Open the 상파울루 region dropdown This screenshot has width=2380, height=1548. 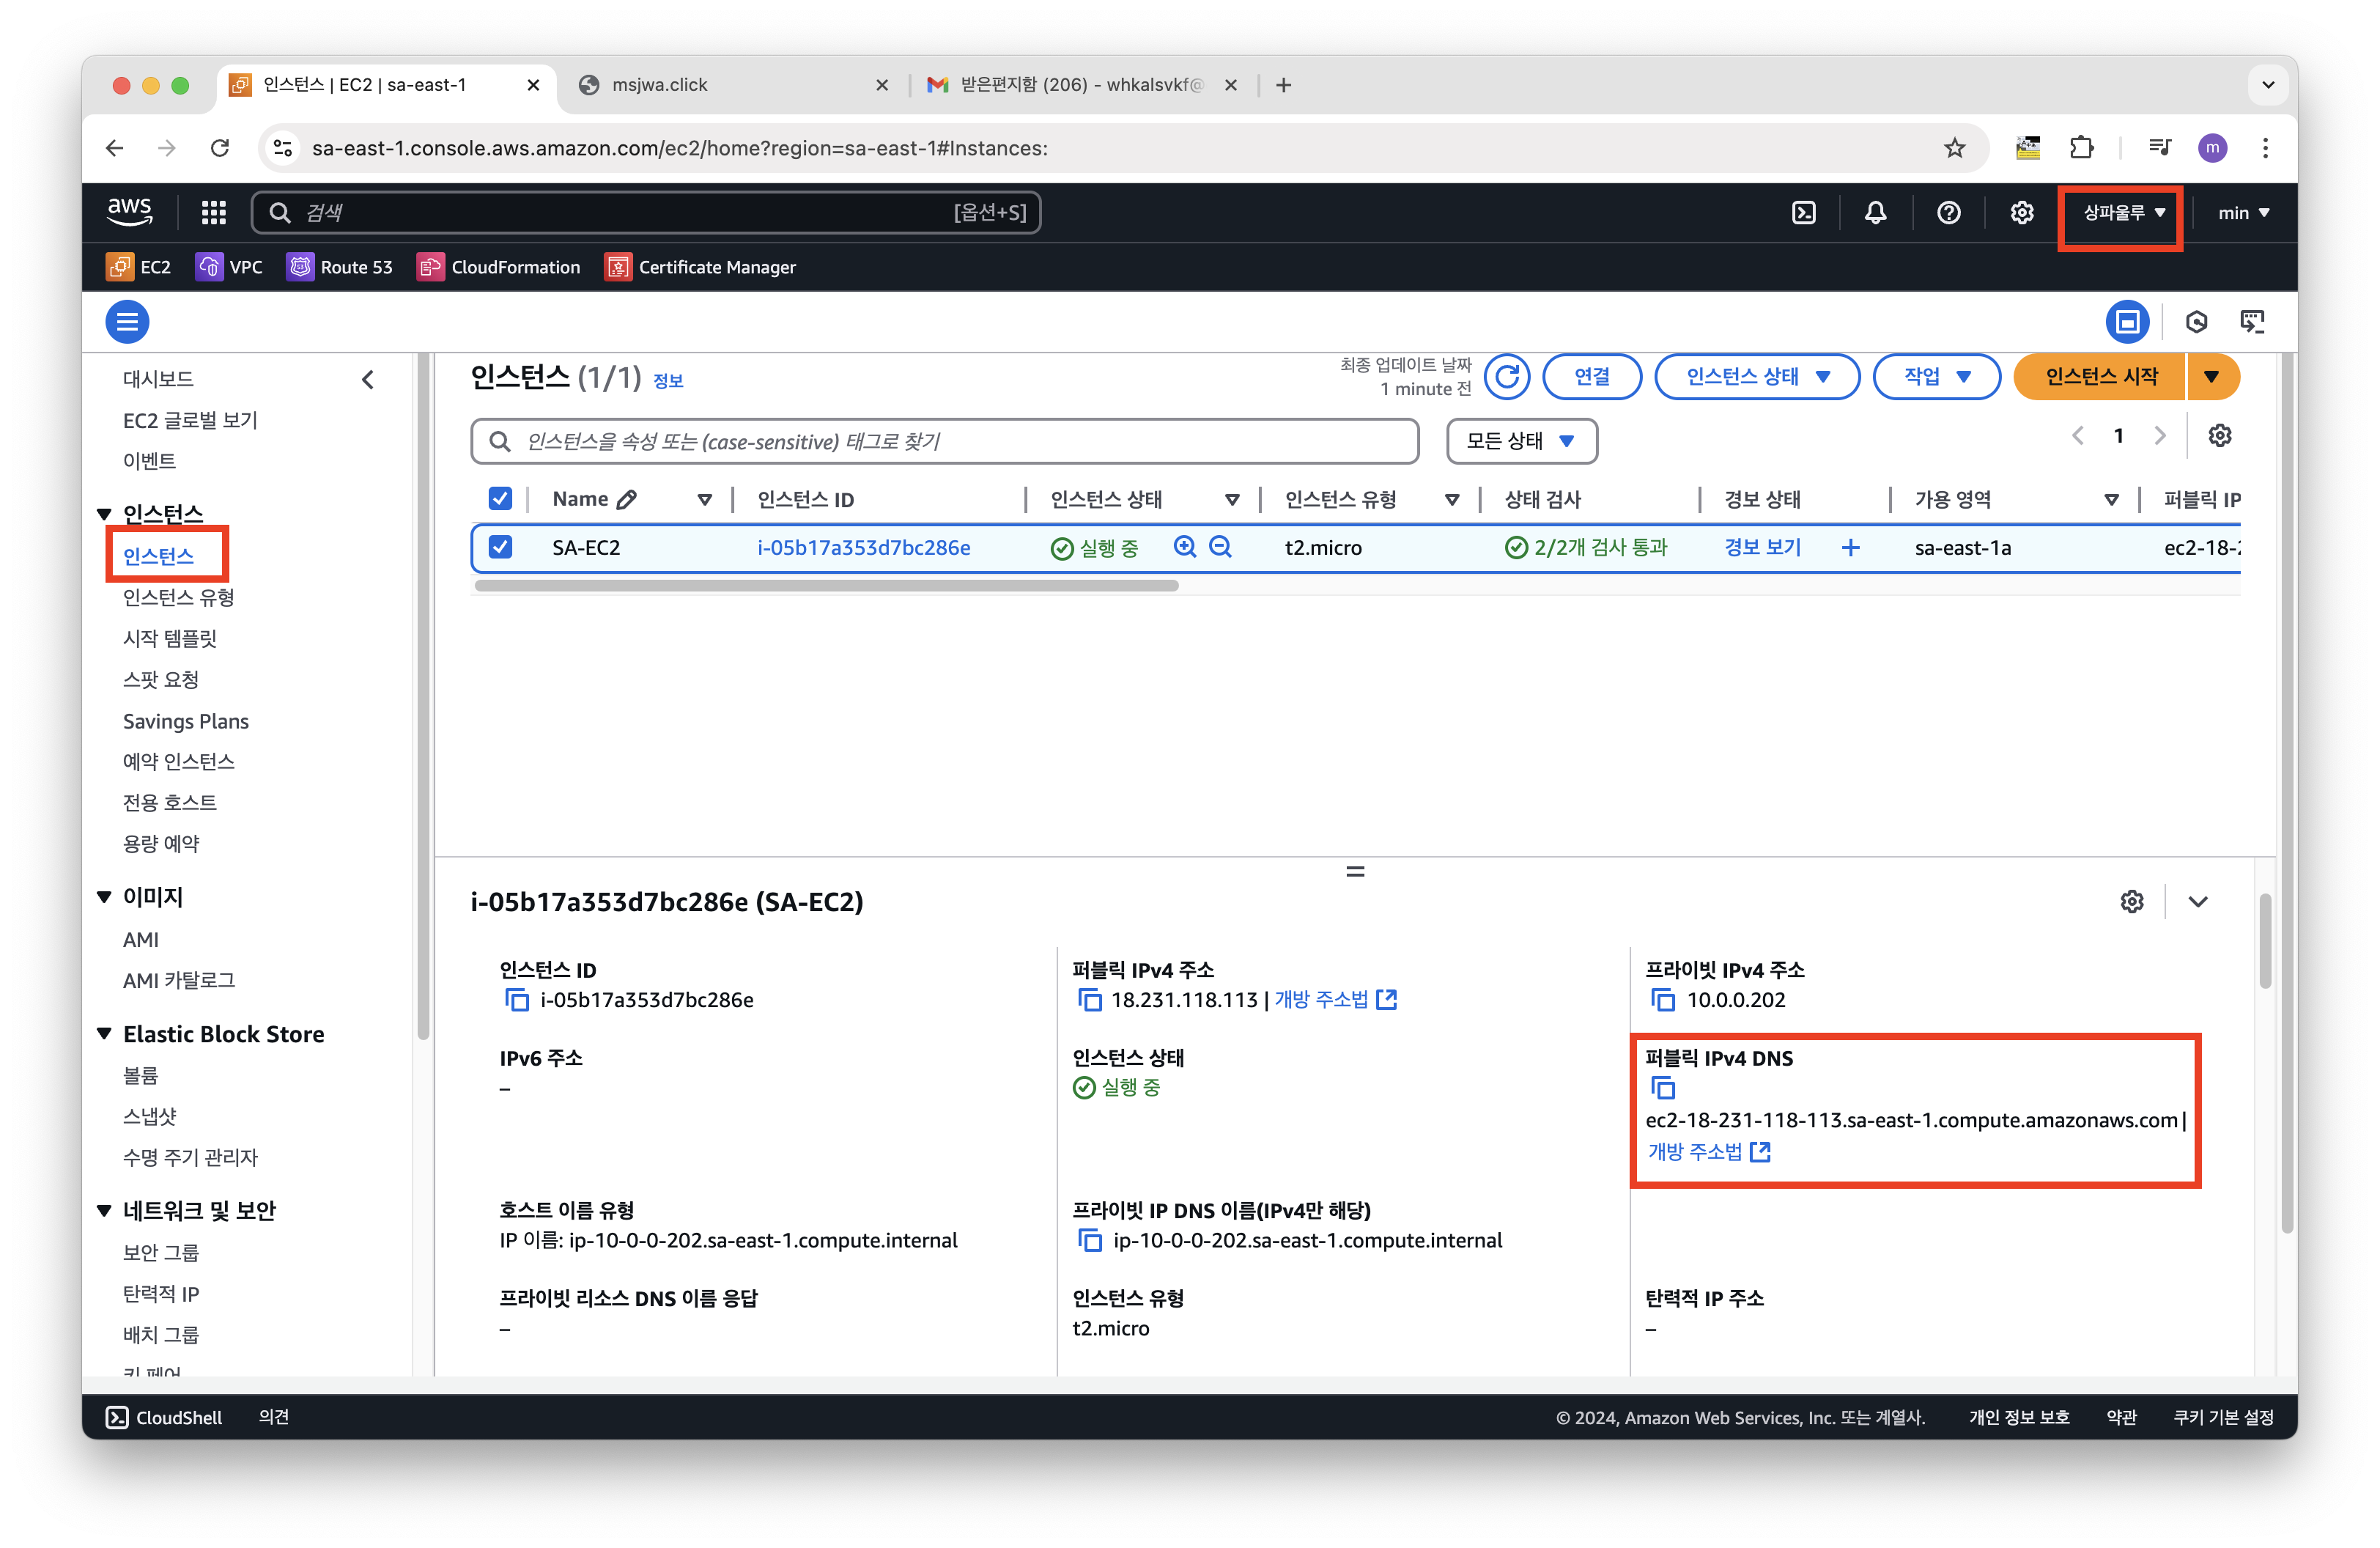pyautogui.click(x=2121, y=212)
